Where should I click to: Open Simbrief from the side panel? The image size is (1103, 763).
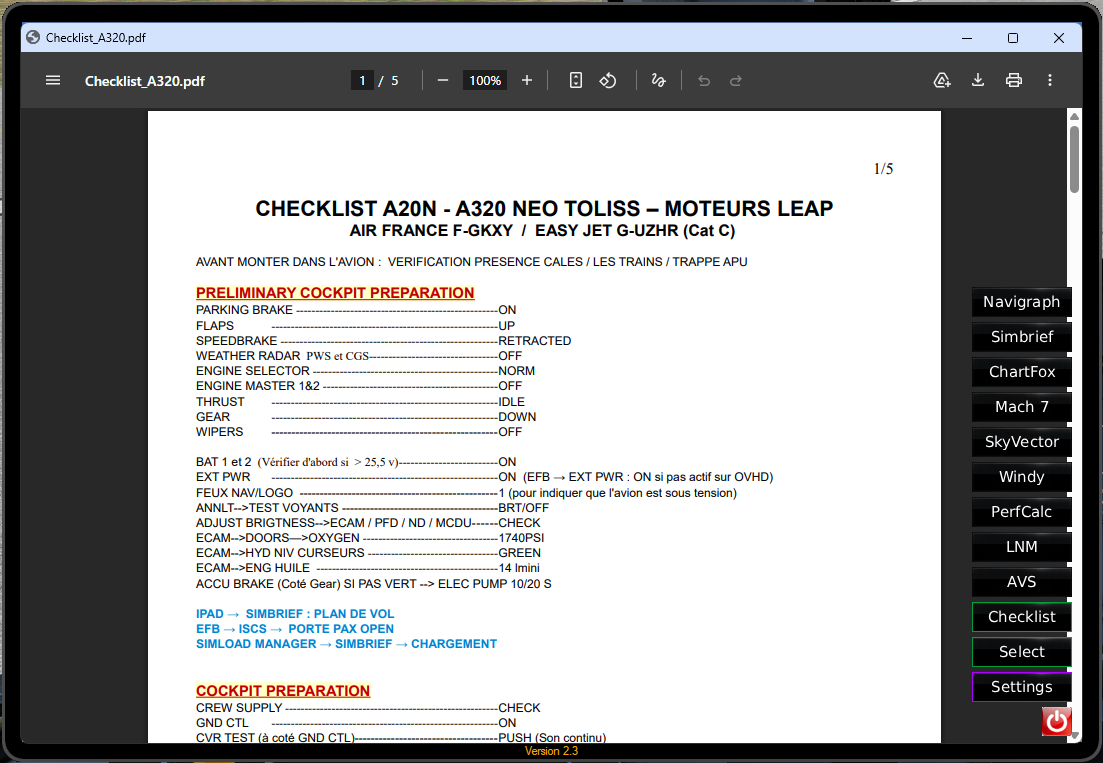1021,337
